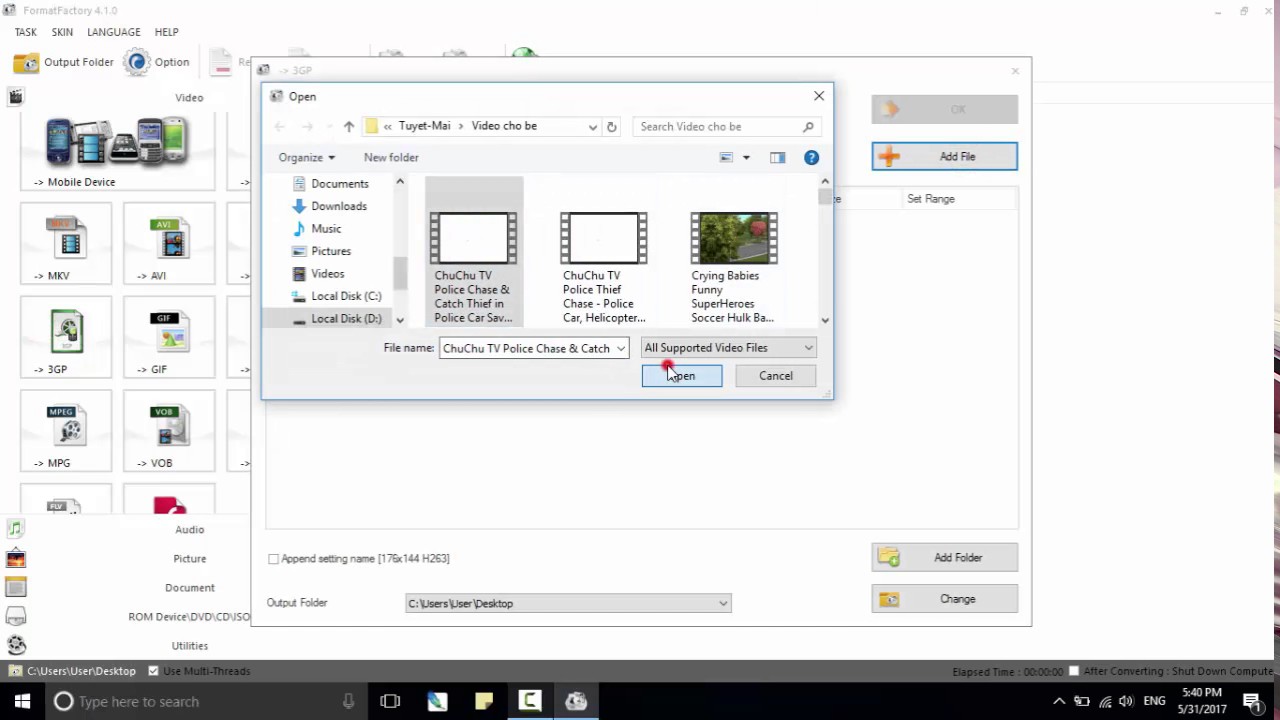Select Crying Babies Funny SuperHeroes video
The height and width of the screenshot is (720, 1280).
pos(733,267)
